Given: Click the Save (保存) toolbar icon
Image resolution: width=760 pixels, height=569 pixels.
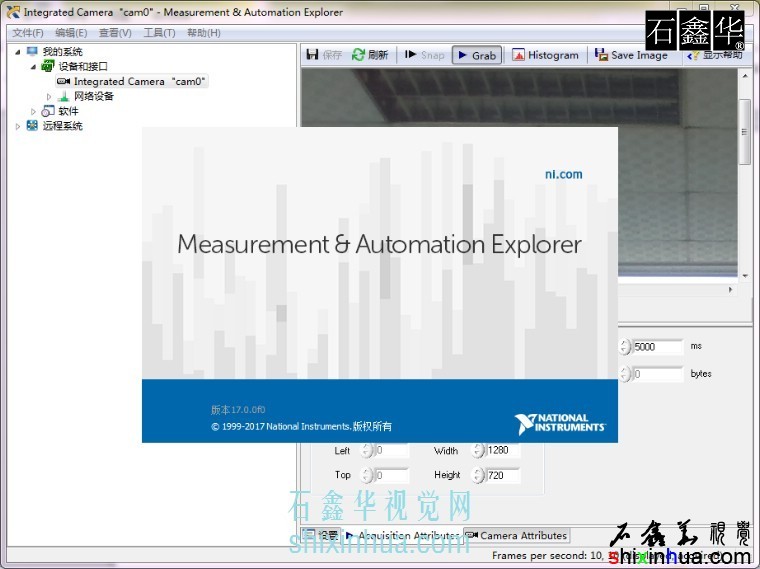Looking at the screenshot, I should pos(313,55).
